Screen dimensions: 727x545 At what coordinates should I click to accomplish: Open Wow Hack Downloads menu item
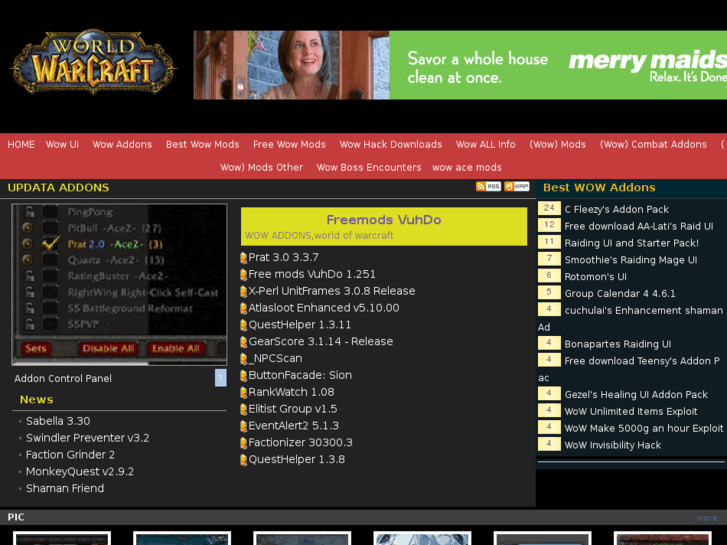pyautogui.click(x=391, y=144)
